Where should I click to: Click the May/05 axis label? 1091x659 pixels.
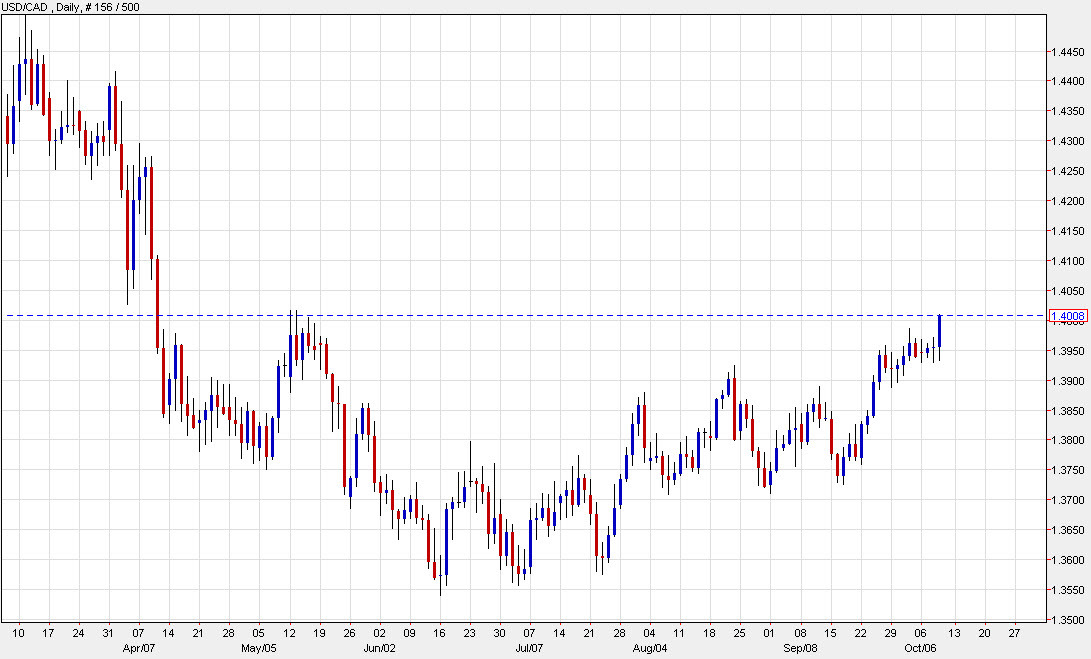[260, 646]
